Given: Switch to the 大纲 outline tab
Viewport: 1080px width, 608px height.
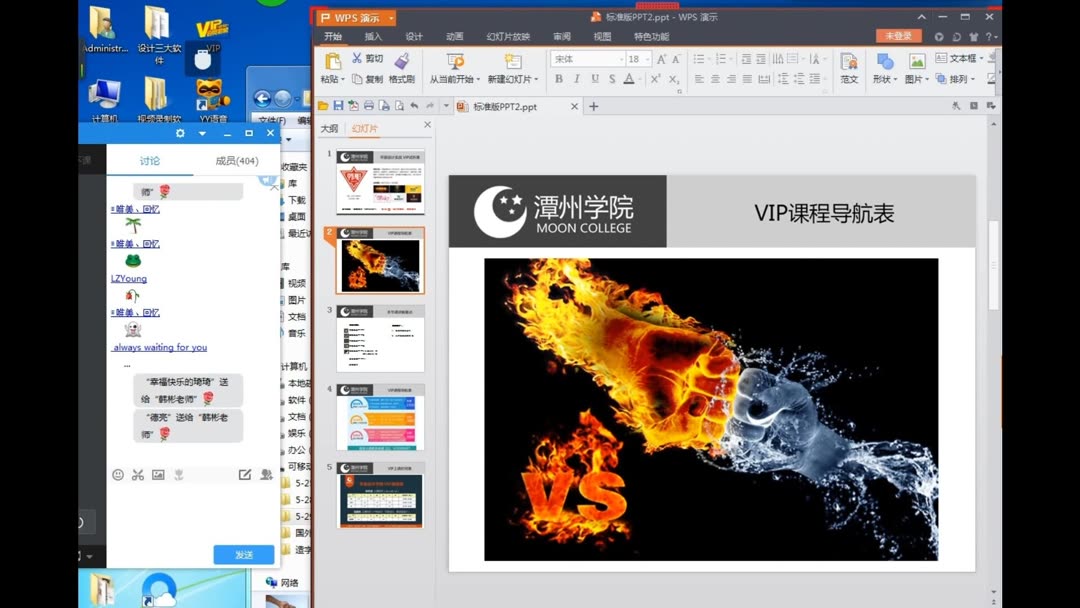Looking at the screenshot, I should pyautogui.click(x=331, y=128).
